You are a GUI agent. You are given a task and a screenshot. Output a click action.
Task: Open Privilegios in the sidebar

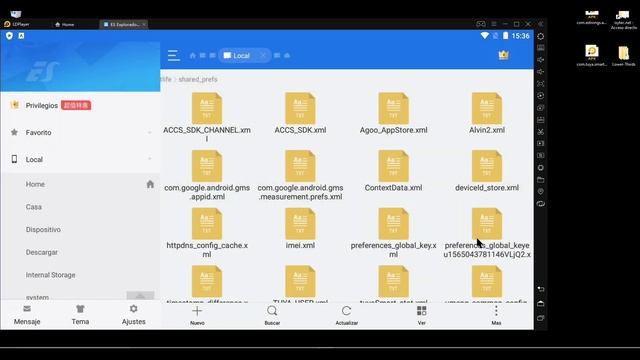point(80,105)
